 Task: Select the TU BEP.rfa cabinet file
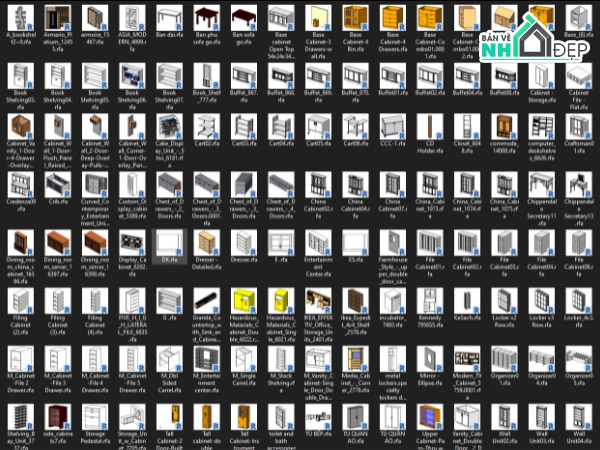click(319, 416)
